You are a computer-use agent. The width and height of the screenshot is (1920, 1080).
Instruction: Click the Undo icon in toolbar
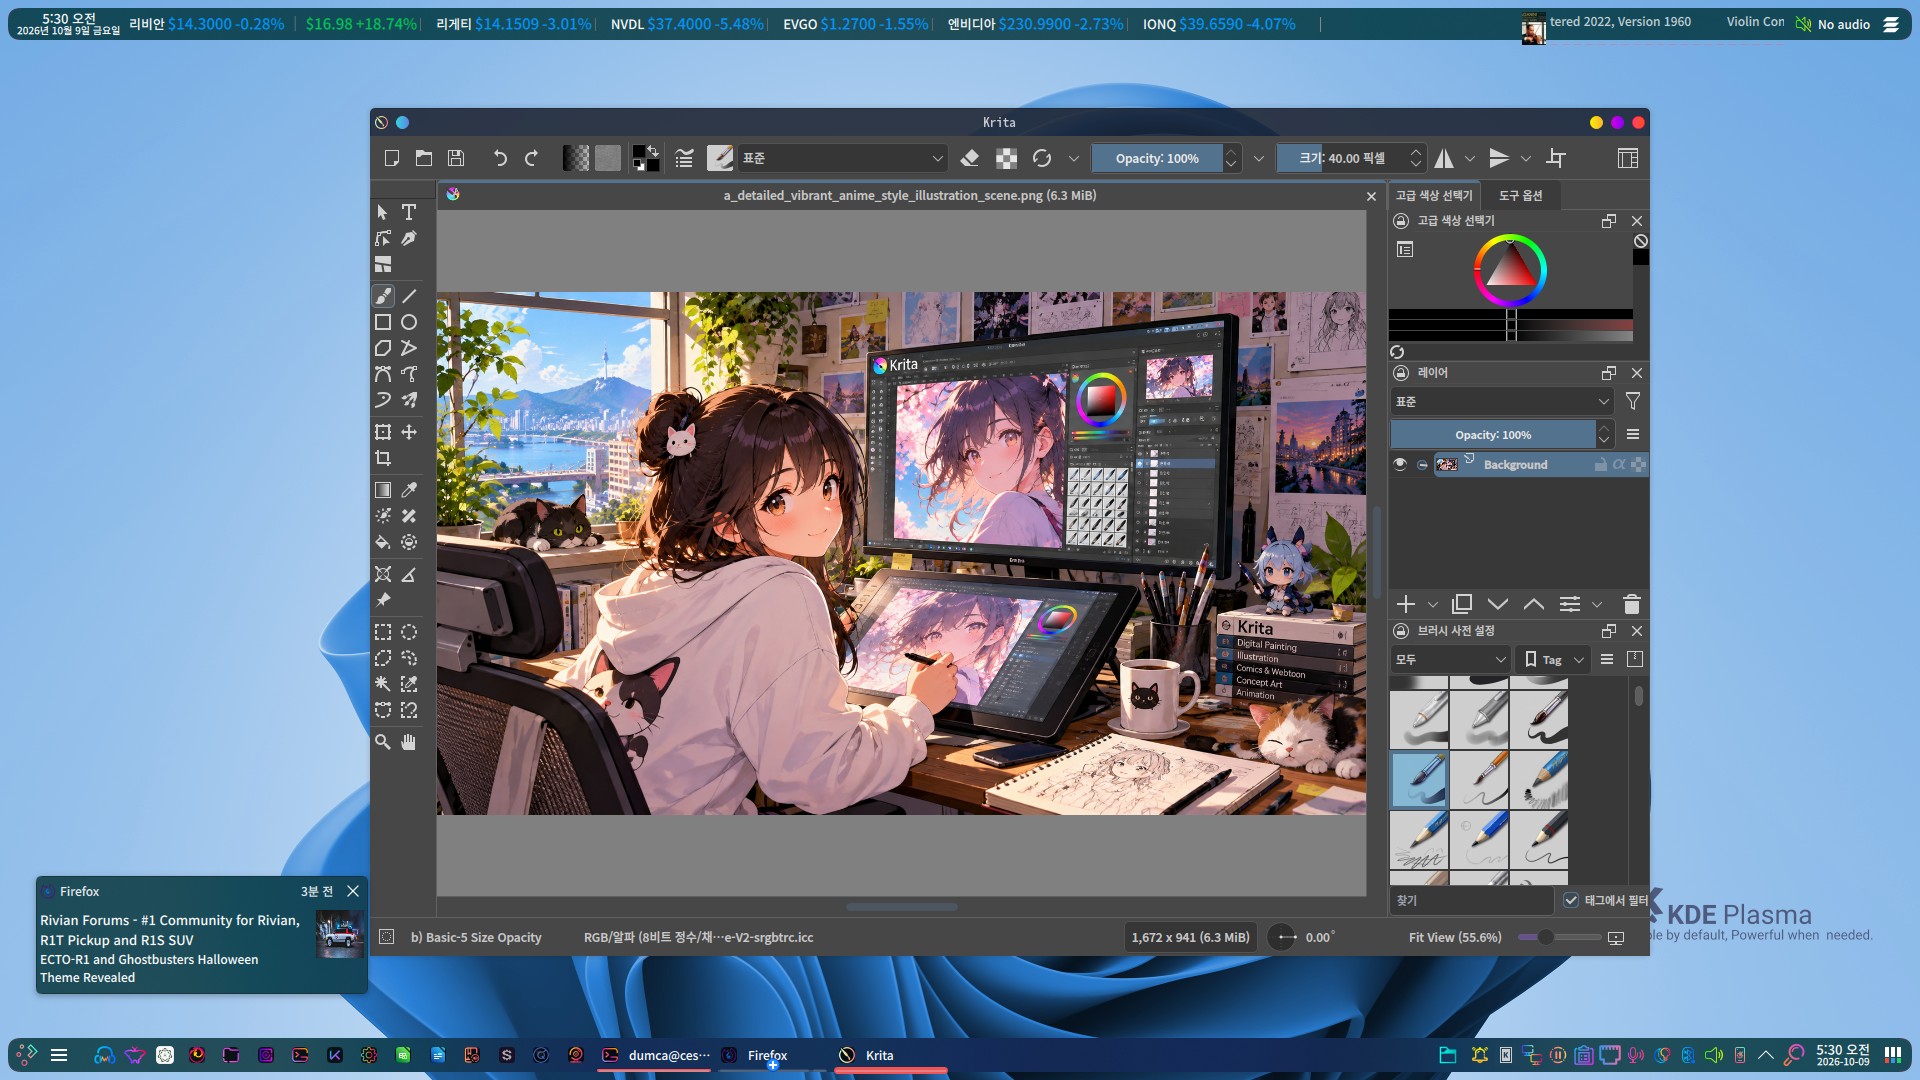500,158
